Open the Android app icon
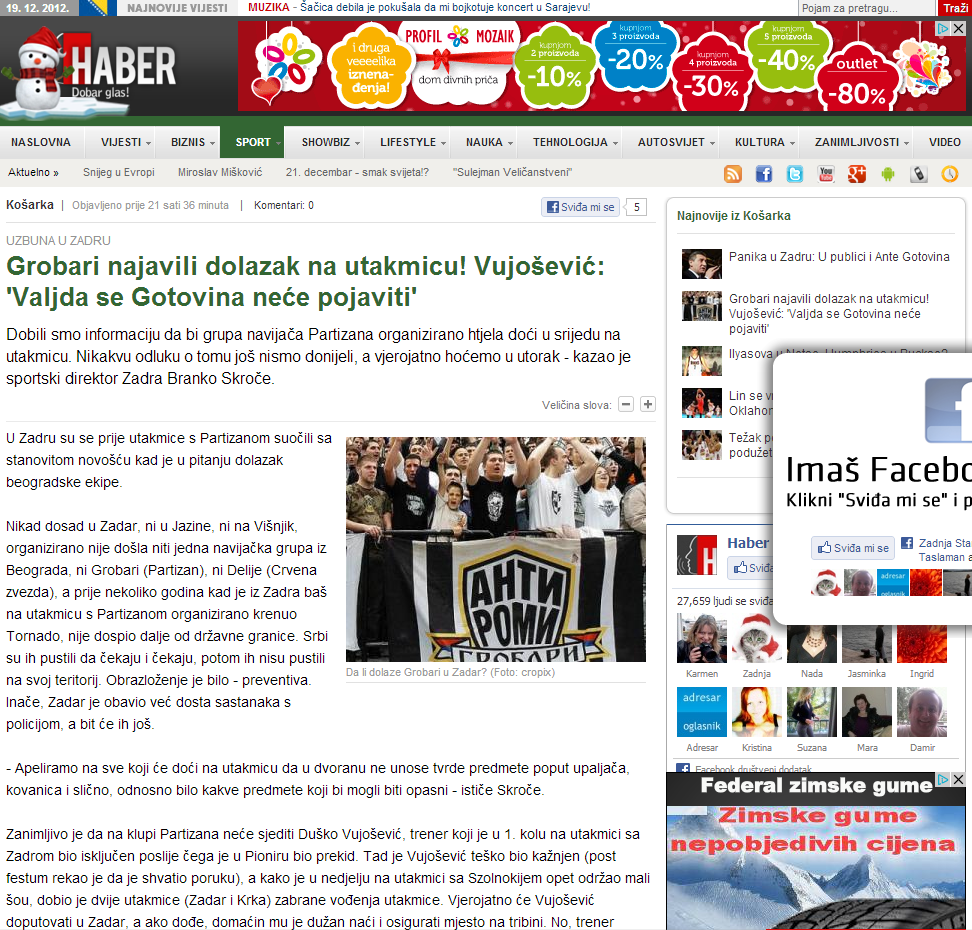This screenshot has width=972, height=930. click(887, 174)
